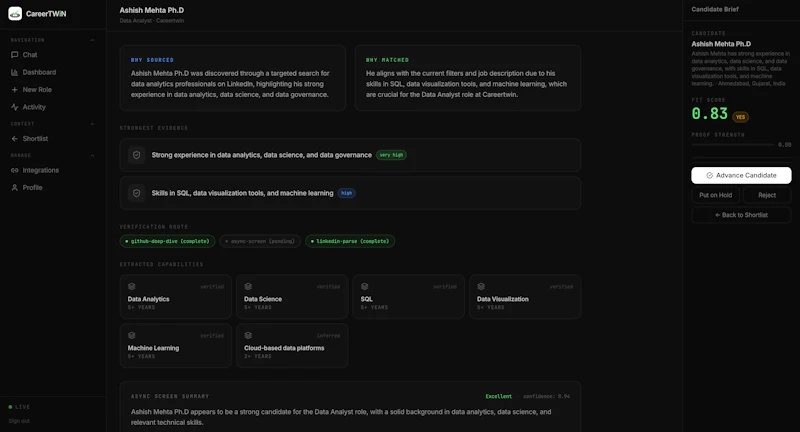The height and width of the screenshot is (432, 800).
Task: Click the Integrations link icon
Action: [14, 170]
